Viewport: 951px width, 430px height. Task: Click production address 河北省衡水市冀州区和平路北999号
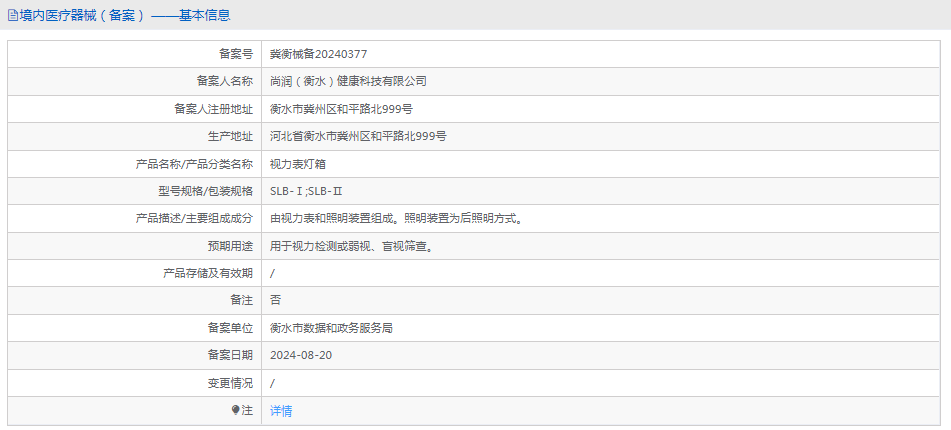[358, 136]
